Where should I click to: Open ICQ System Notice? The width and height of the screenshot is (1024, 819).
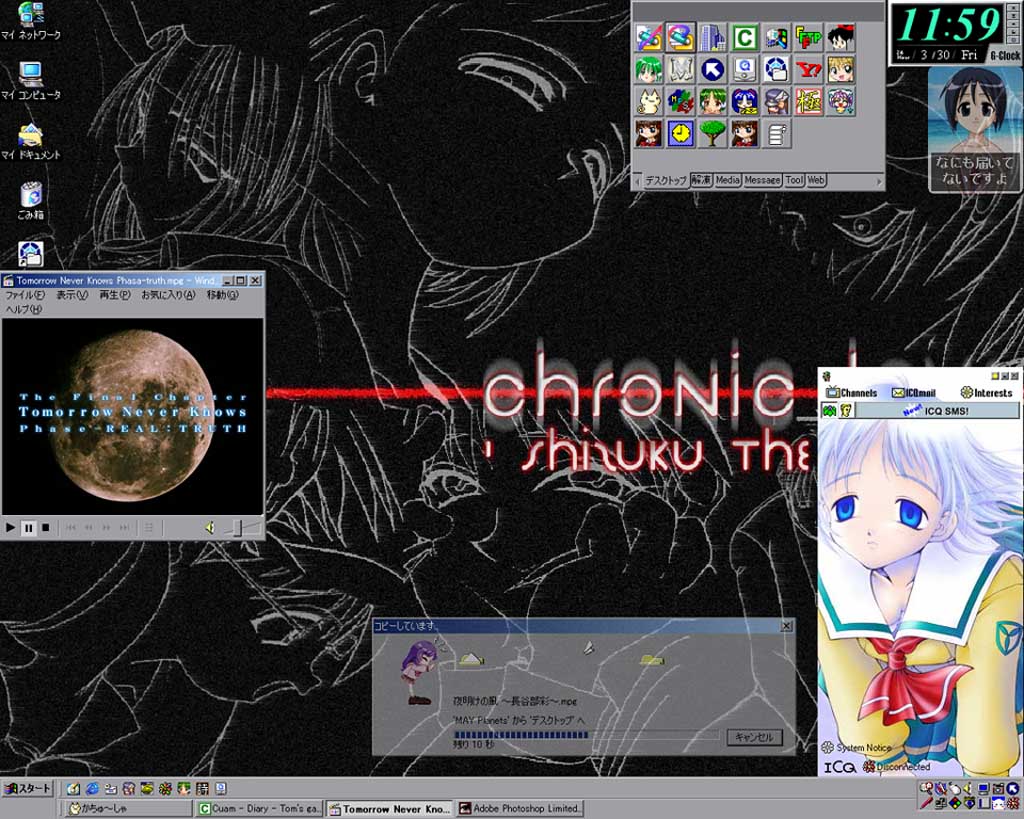[x=857, y=747]
